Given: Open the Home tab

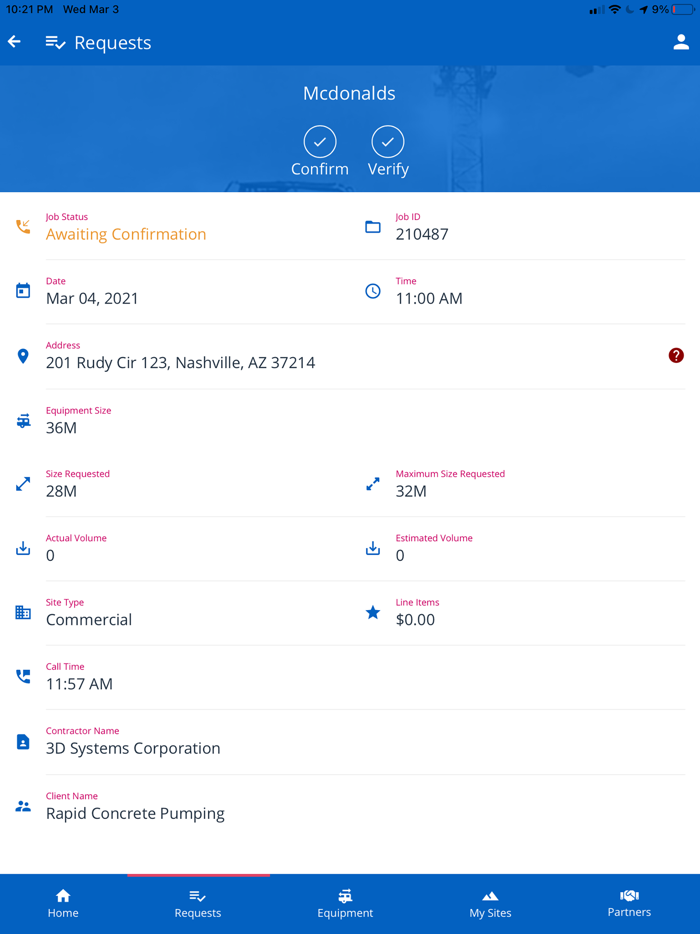Looking at the screenshot, I should (63, 904).
